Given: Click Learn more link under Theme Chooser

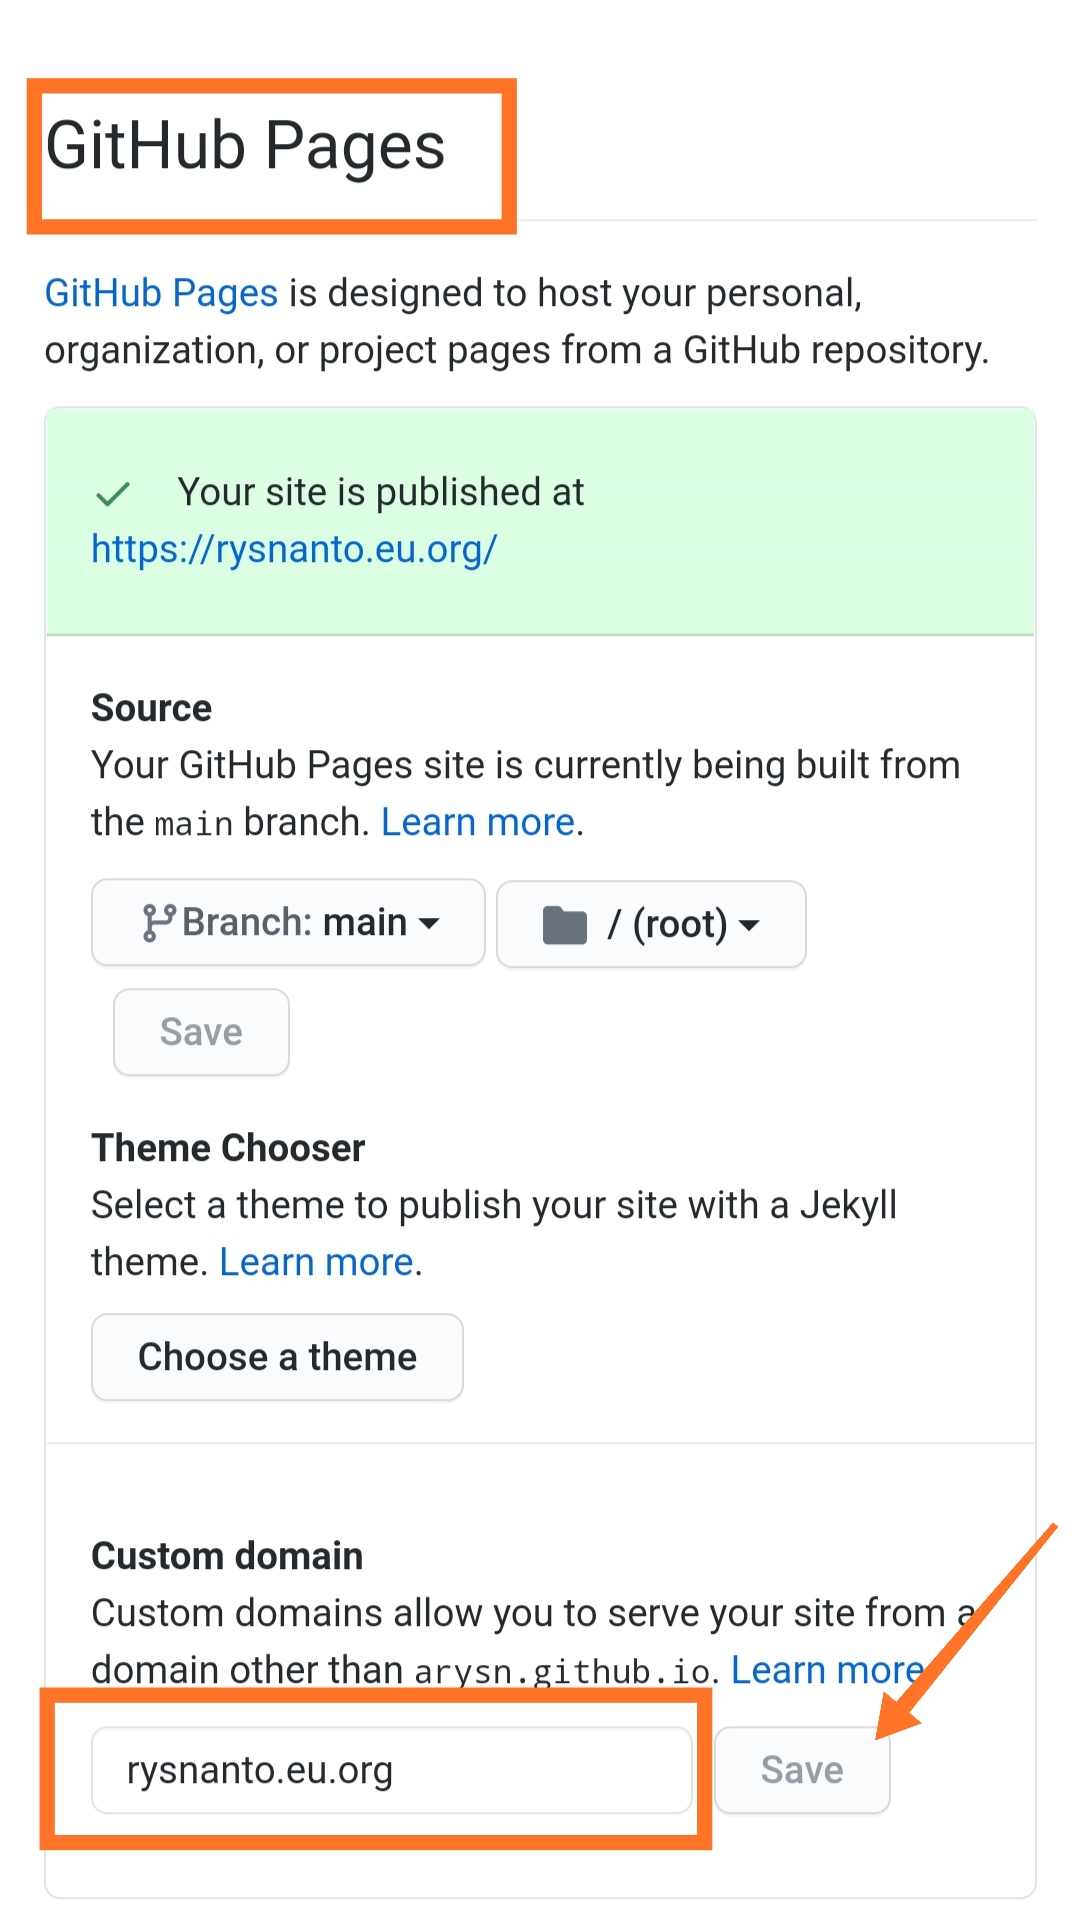Looking at the screenshot, I should click(316, 1262).
